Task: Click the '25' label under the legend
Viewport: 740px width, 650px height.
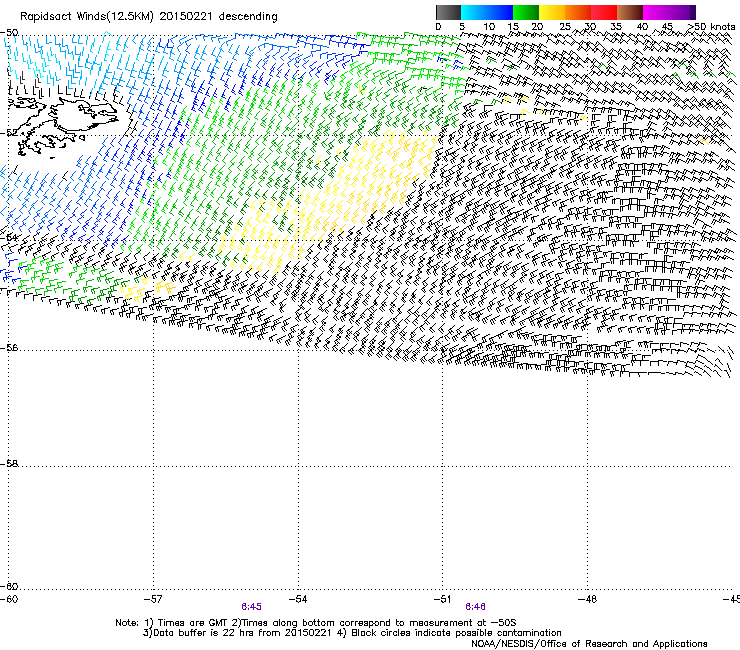Action: click(565, 27)
